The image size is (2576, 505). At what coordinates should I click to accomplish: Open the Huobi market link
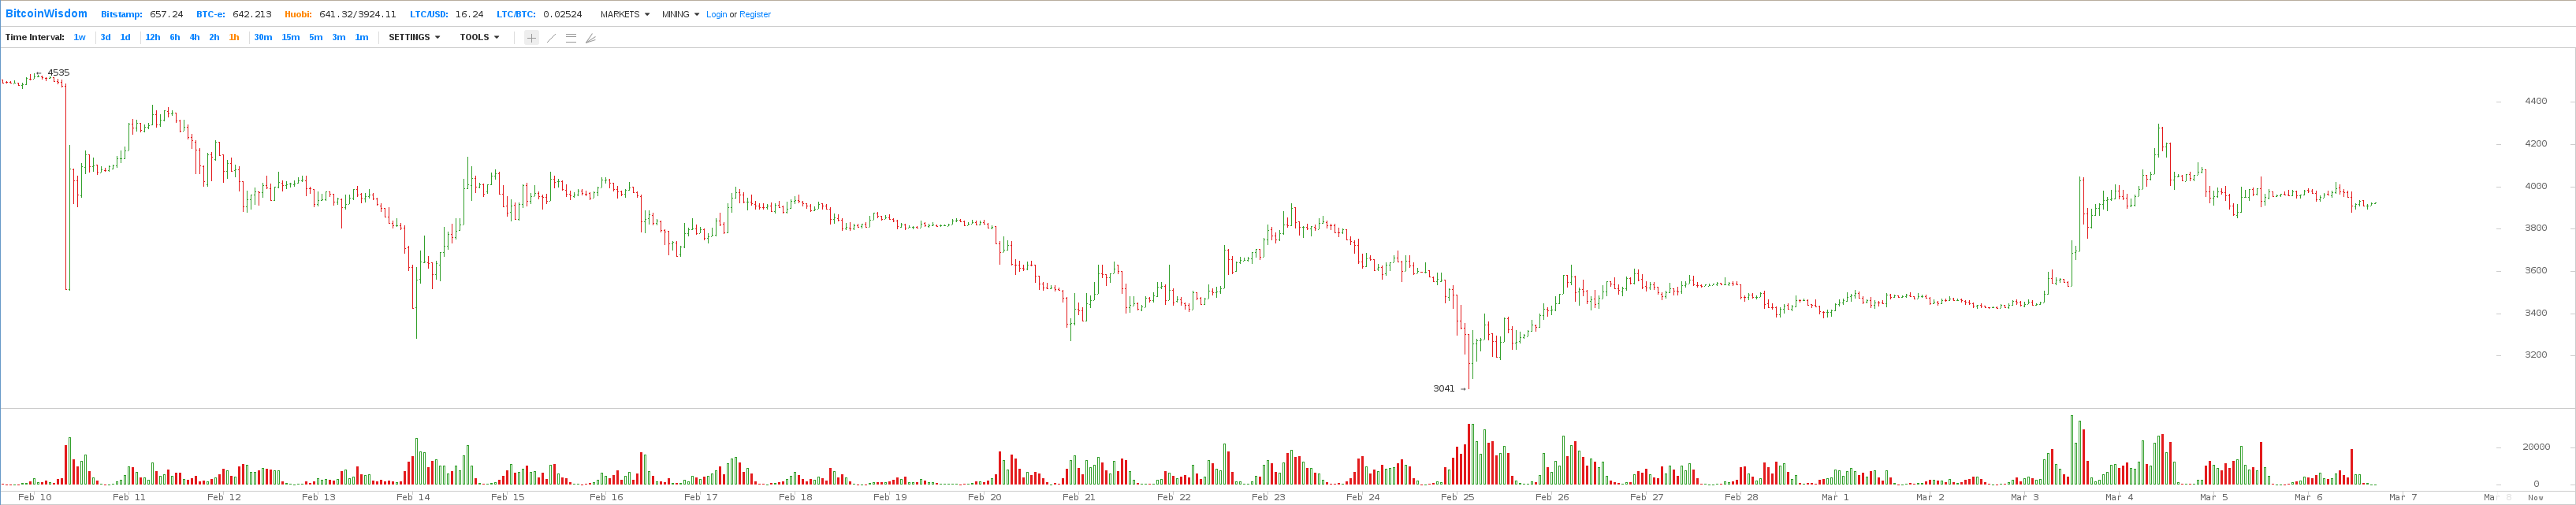(x=298, y=15)
